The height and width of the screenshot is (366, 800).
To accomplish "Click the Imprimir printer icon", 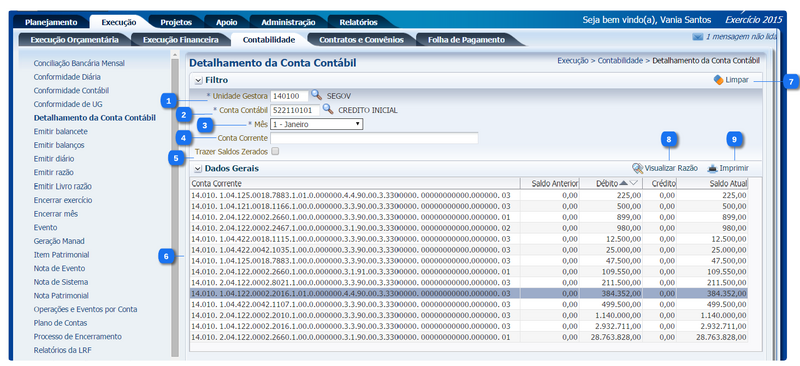I will coord(712,168).
